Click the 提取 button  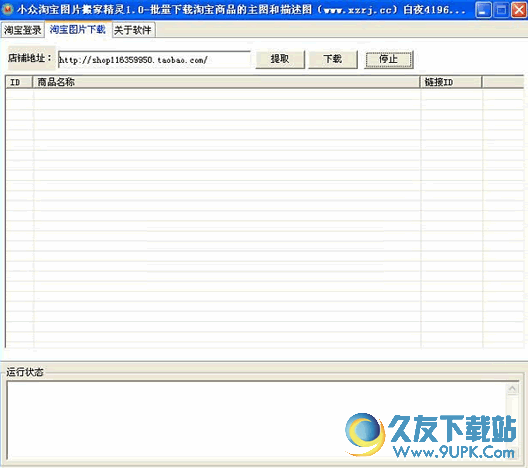(280, 60)
